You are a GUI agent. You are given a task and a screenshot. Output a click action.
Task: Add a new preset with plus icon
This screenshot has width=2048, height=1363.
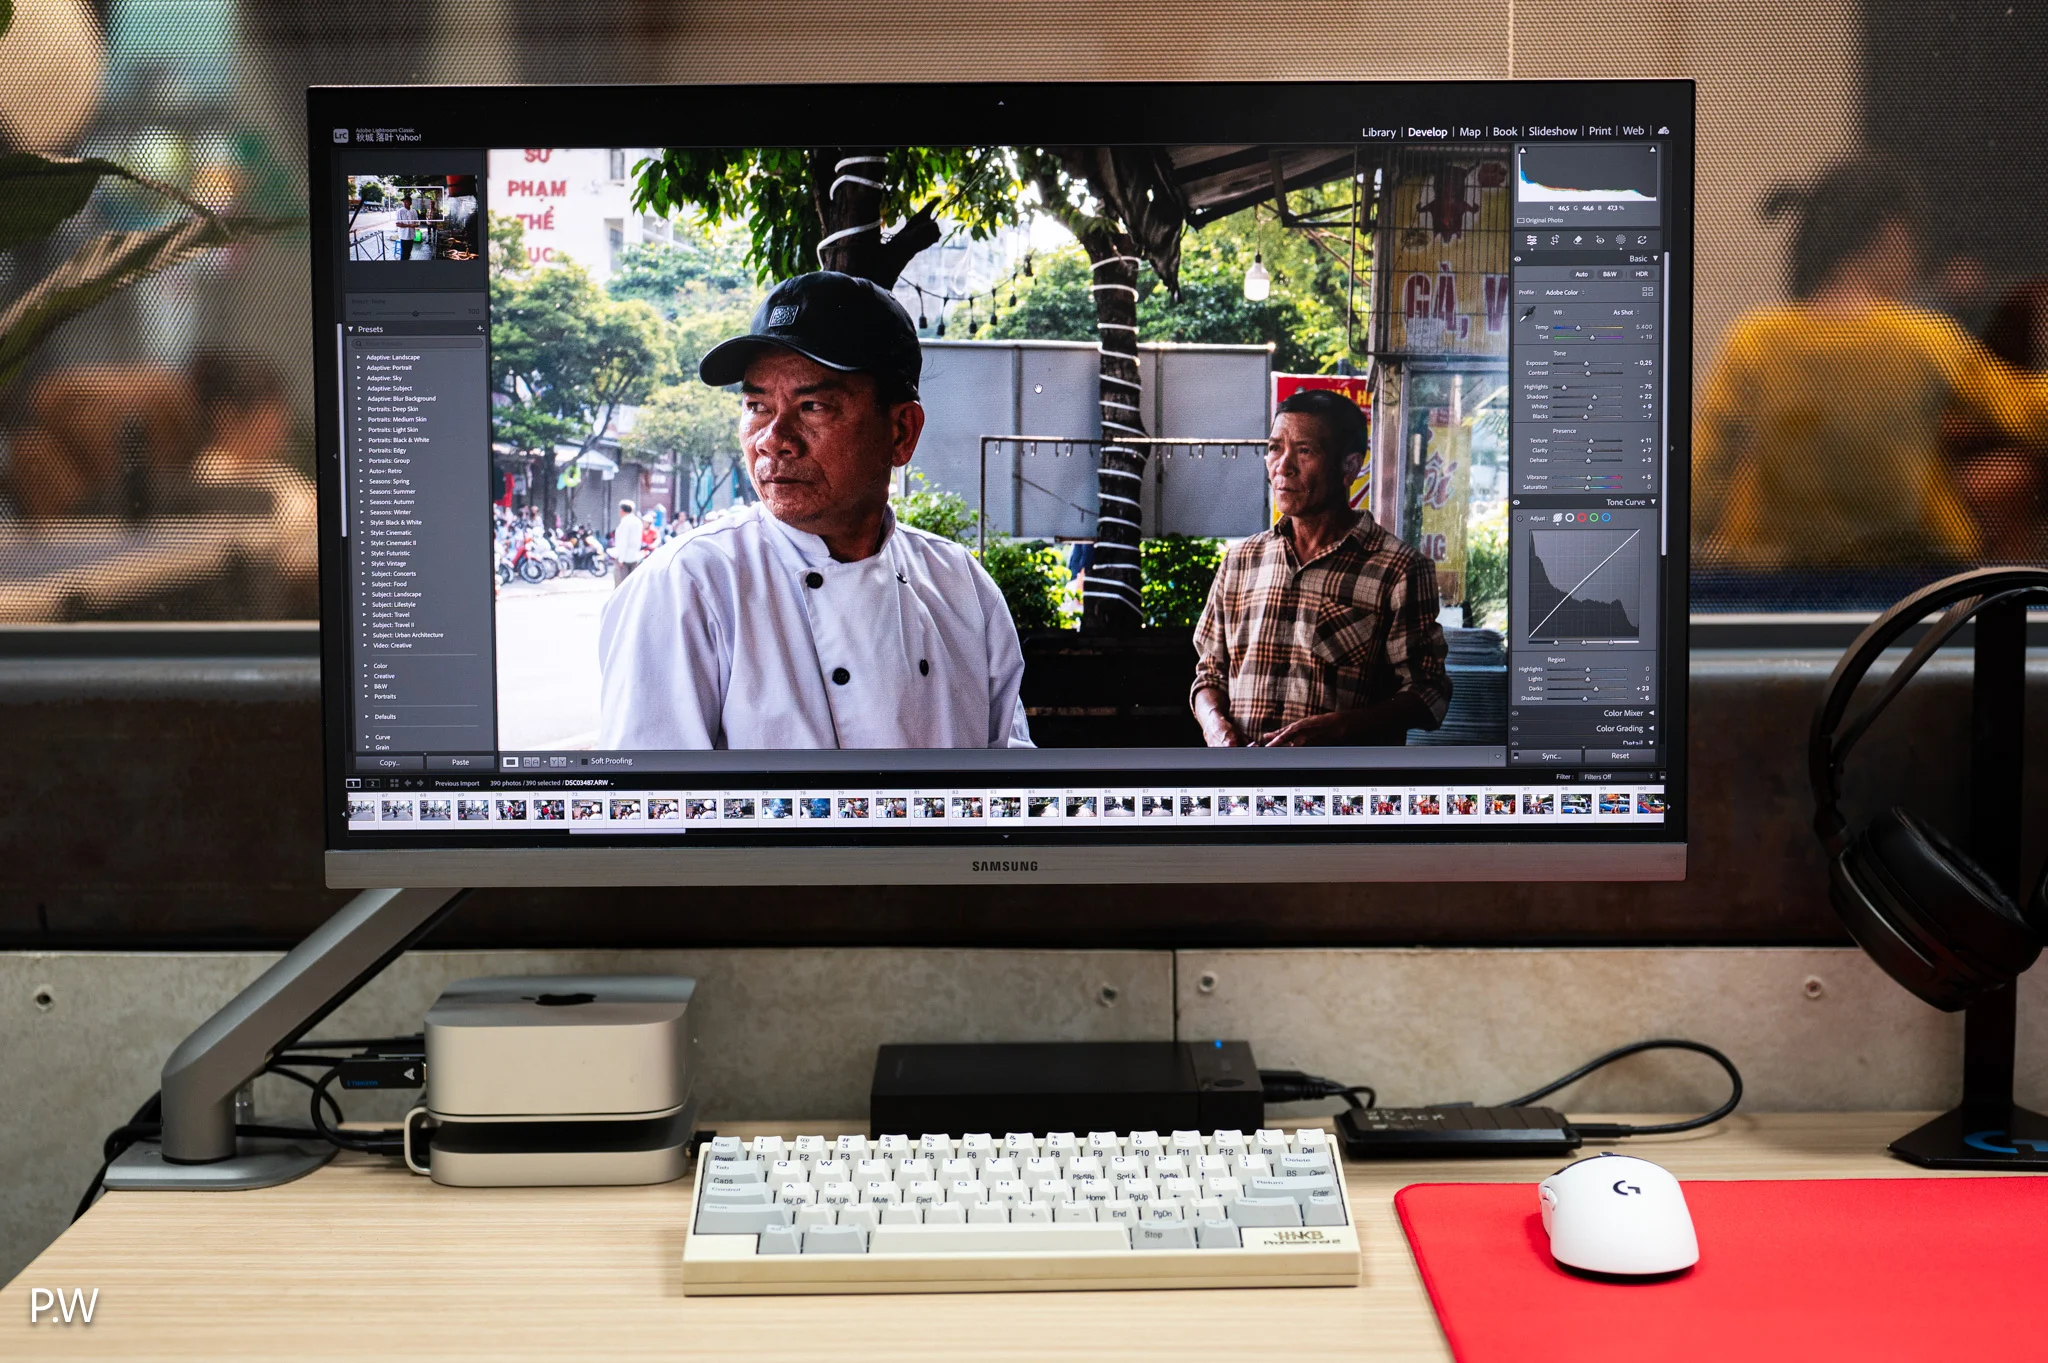(480, 329)
